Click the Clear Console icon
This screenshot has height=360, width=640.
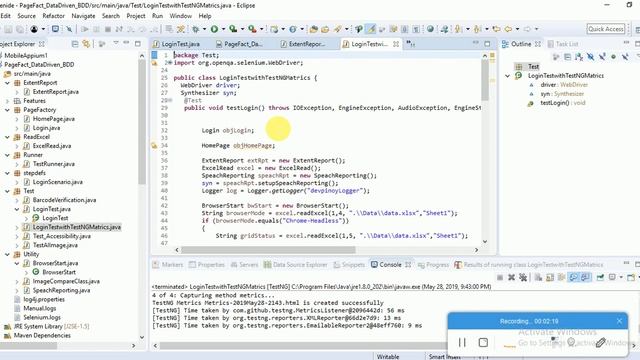538,277
